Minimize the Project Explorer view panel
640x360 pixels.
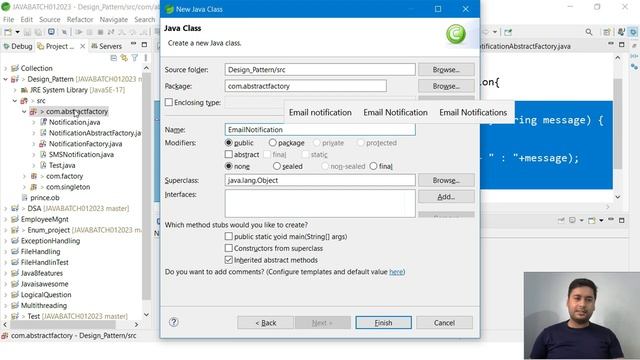133,44
